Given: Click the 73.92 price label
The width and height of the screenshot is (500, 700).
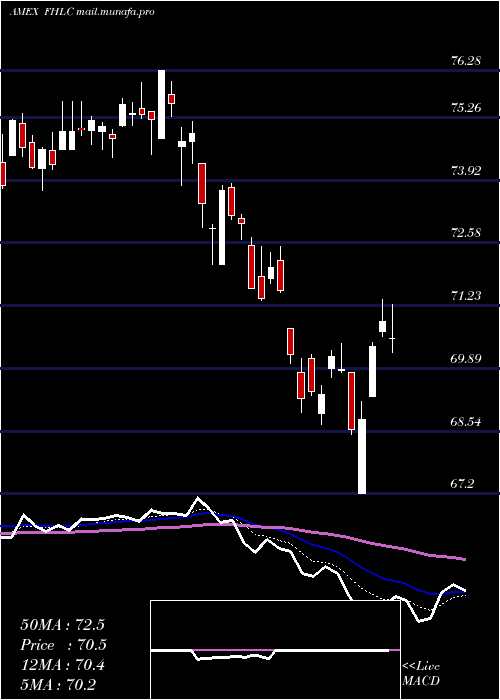Looking at the screenshot, I should point(466,171).
